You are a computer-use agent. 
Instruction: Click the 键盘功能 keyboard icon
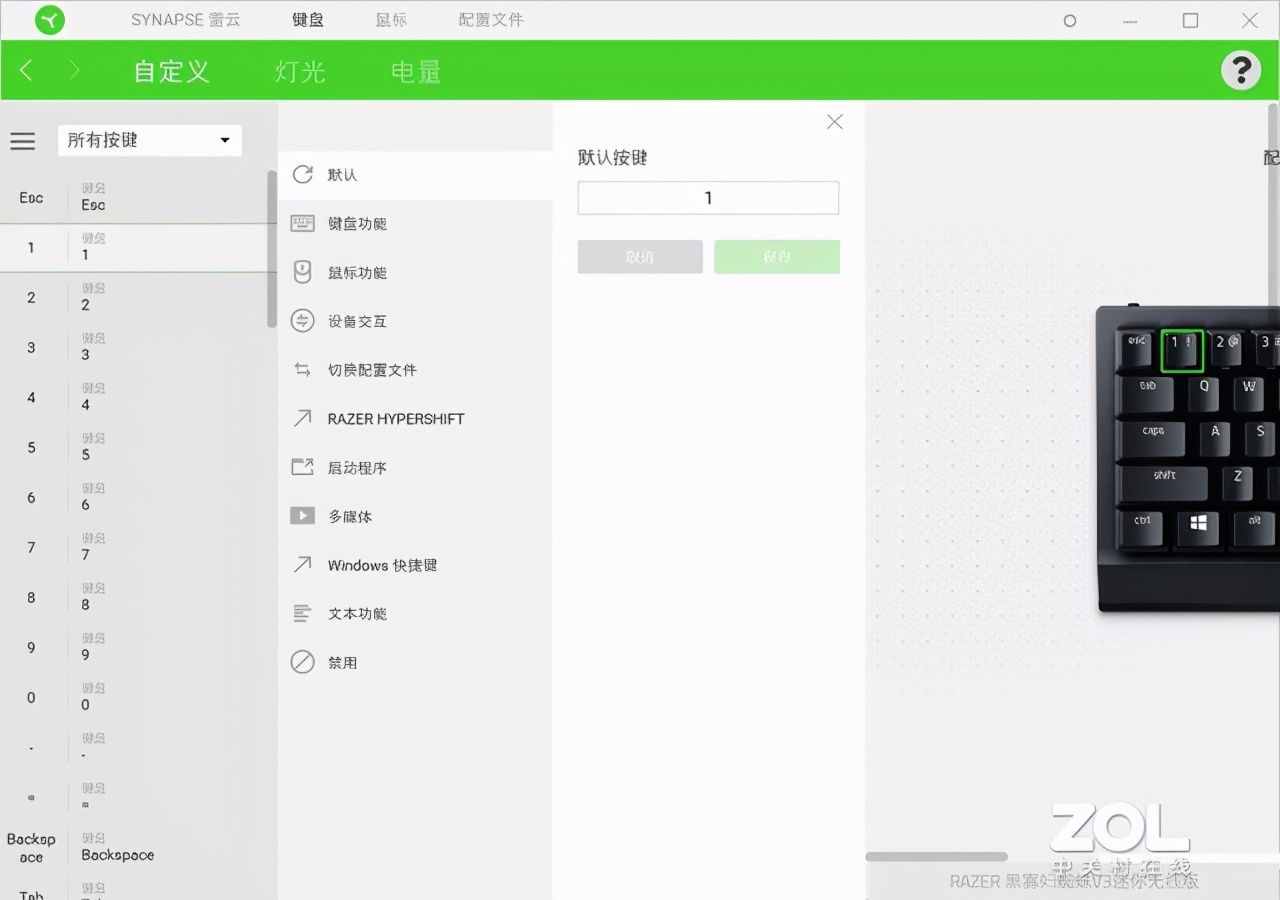(x=302, y=223)
